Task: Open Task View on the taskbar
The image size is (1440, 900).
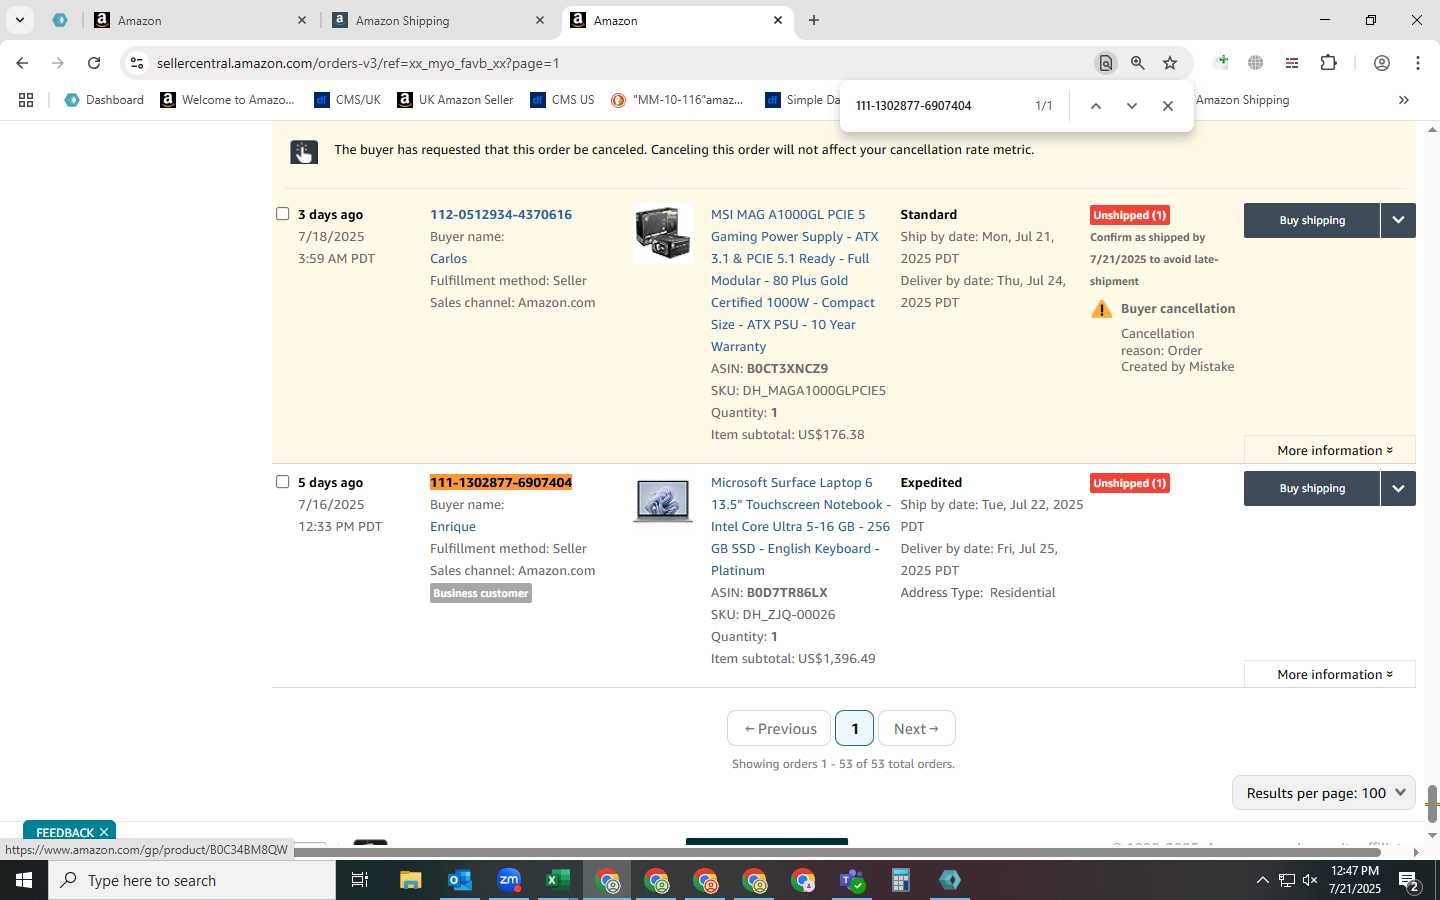Action: 360,880
